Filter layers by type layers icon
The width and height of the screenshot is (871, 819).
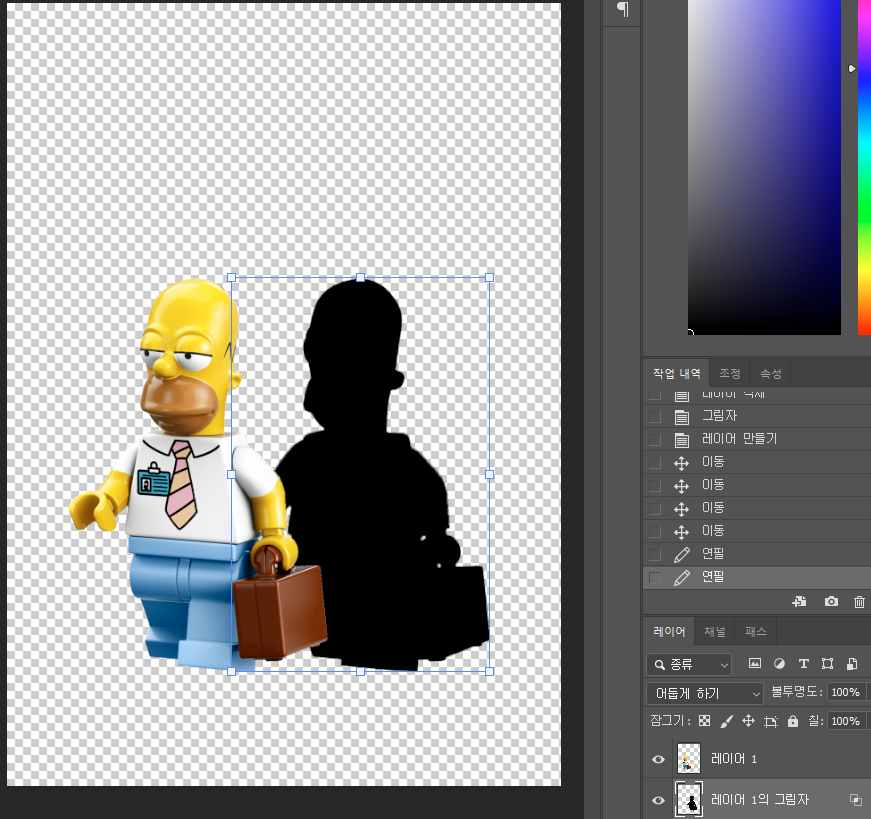803,663
